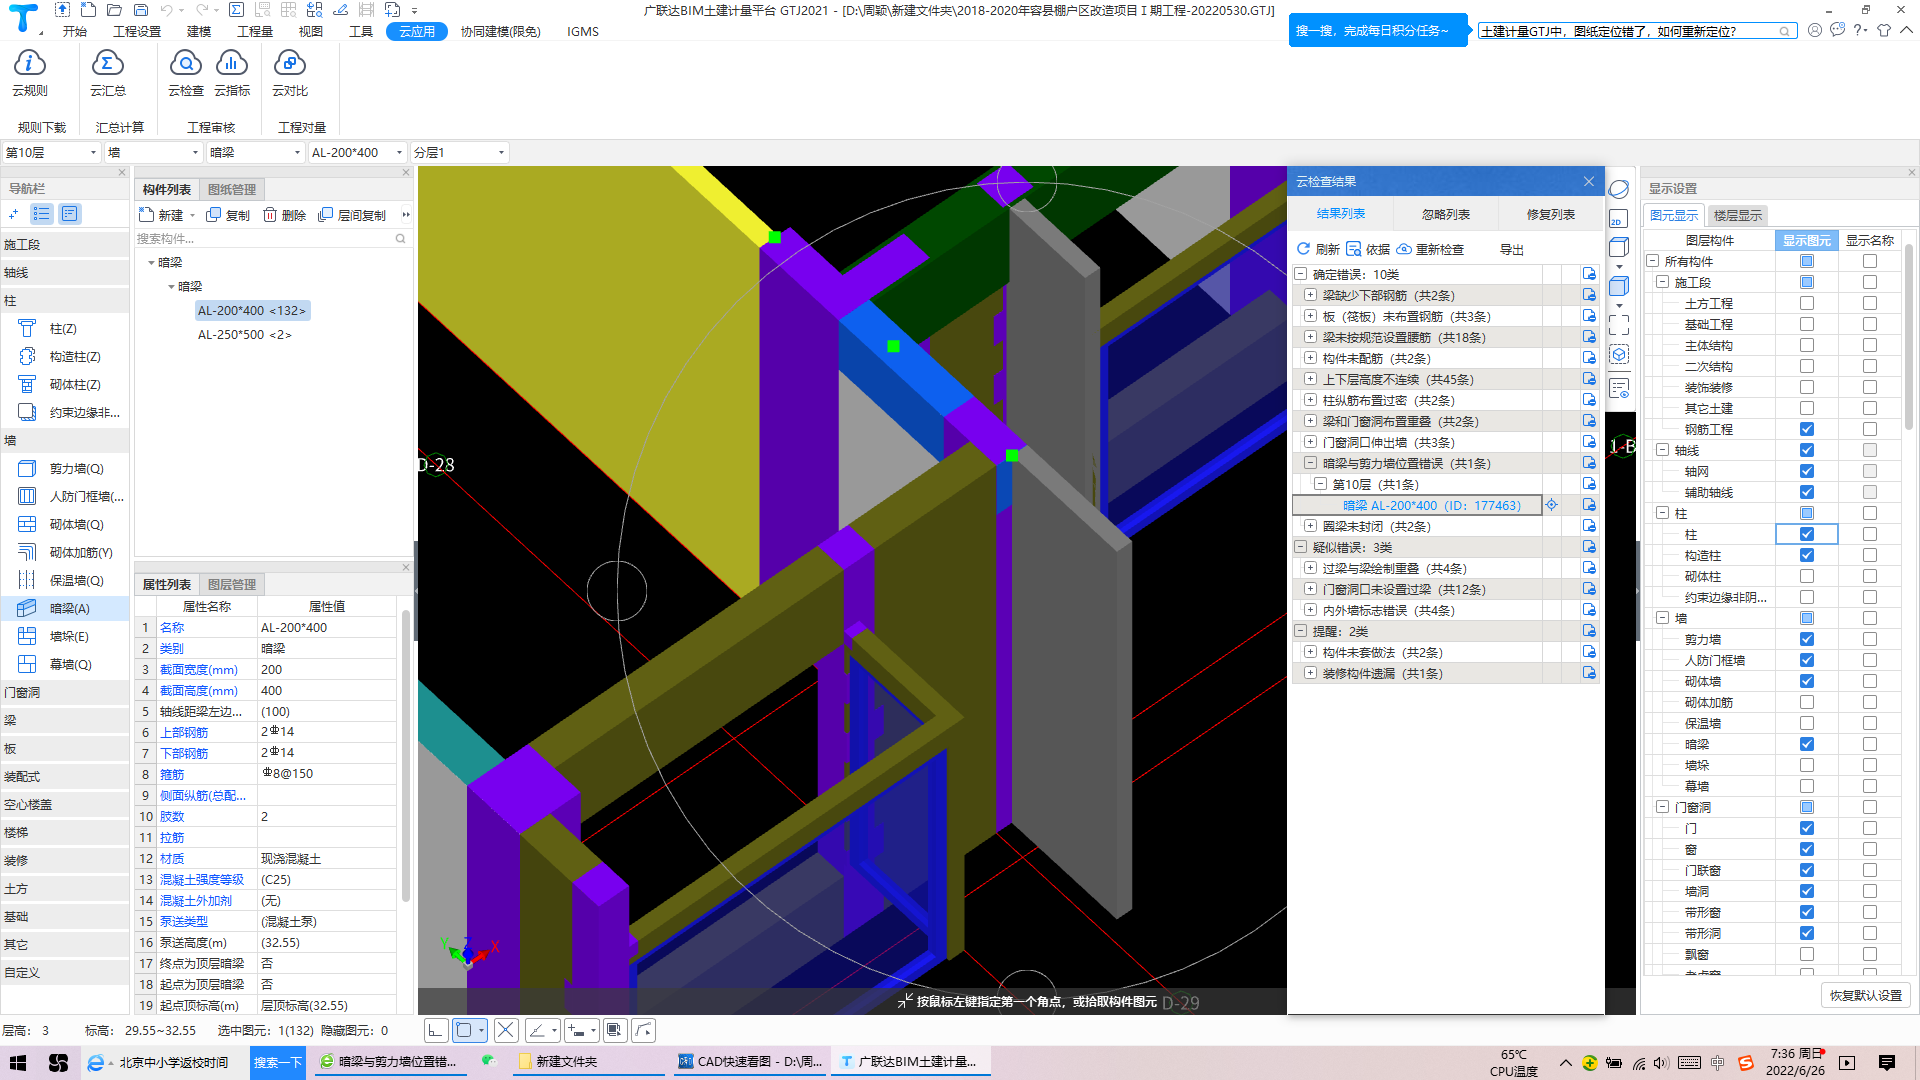Screen dimensions: 1920x1080
Task: Select the 砌体墙(Q) masonry wall component
Action: point(76,525)
